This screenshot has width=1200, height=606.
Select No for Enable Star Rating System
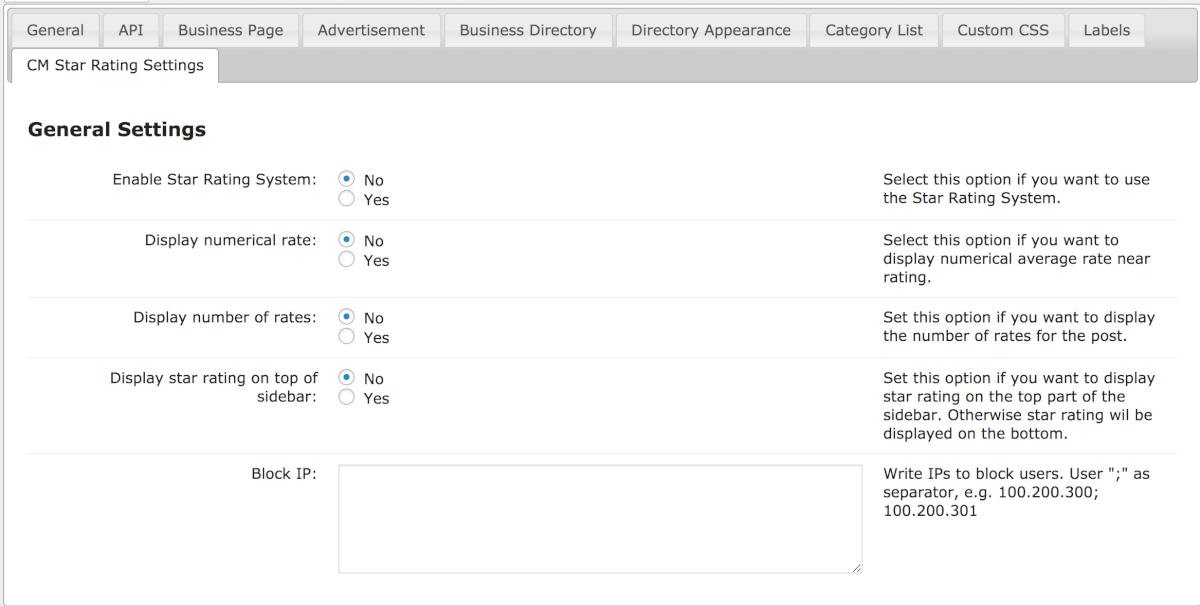[347, 180]
